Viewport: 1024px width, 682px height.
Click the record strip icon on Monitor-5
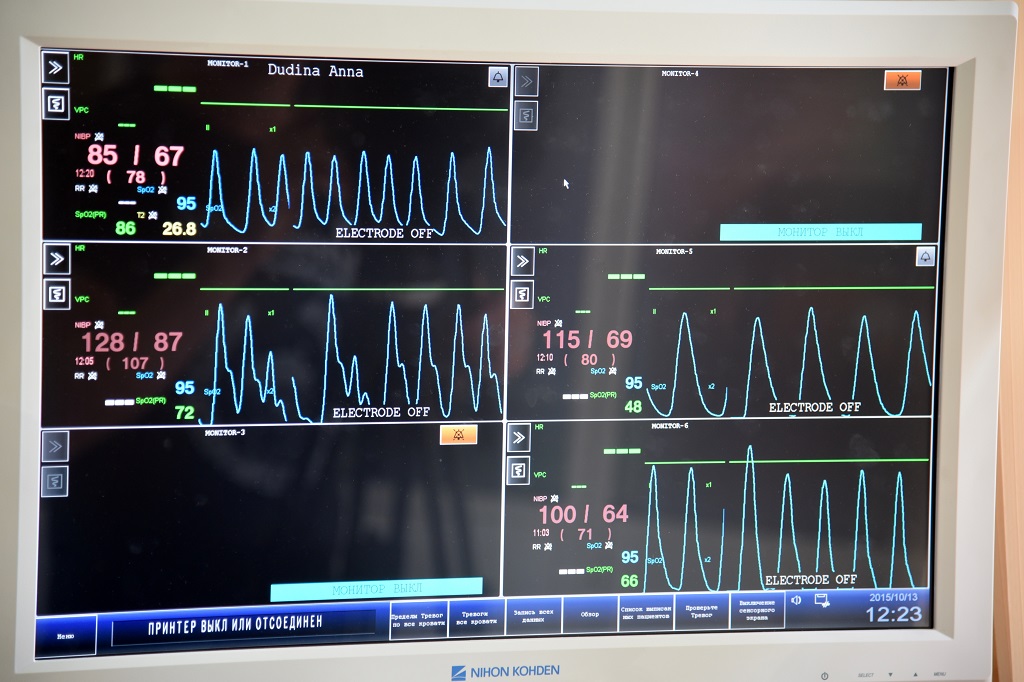point(522,294)
